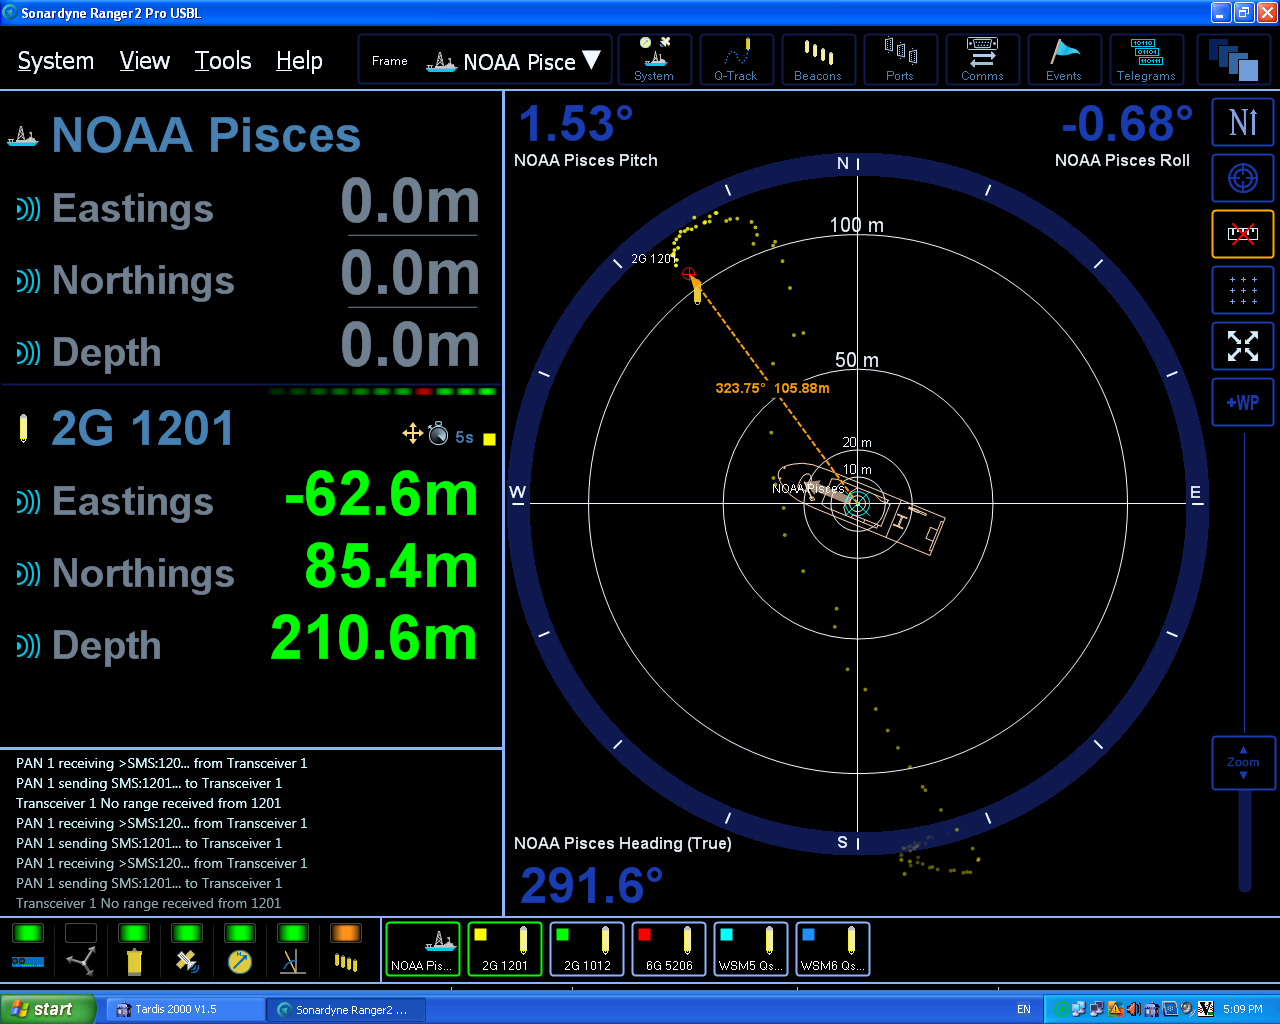Click the red speaker volume tray icon
The height and width of the screenshot is (1024, 1280).
[1133, 1009]
